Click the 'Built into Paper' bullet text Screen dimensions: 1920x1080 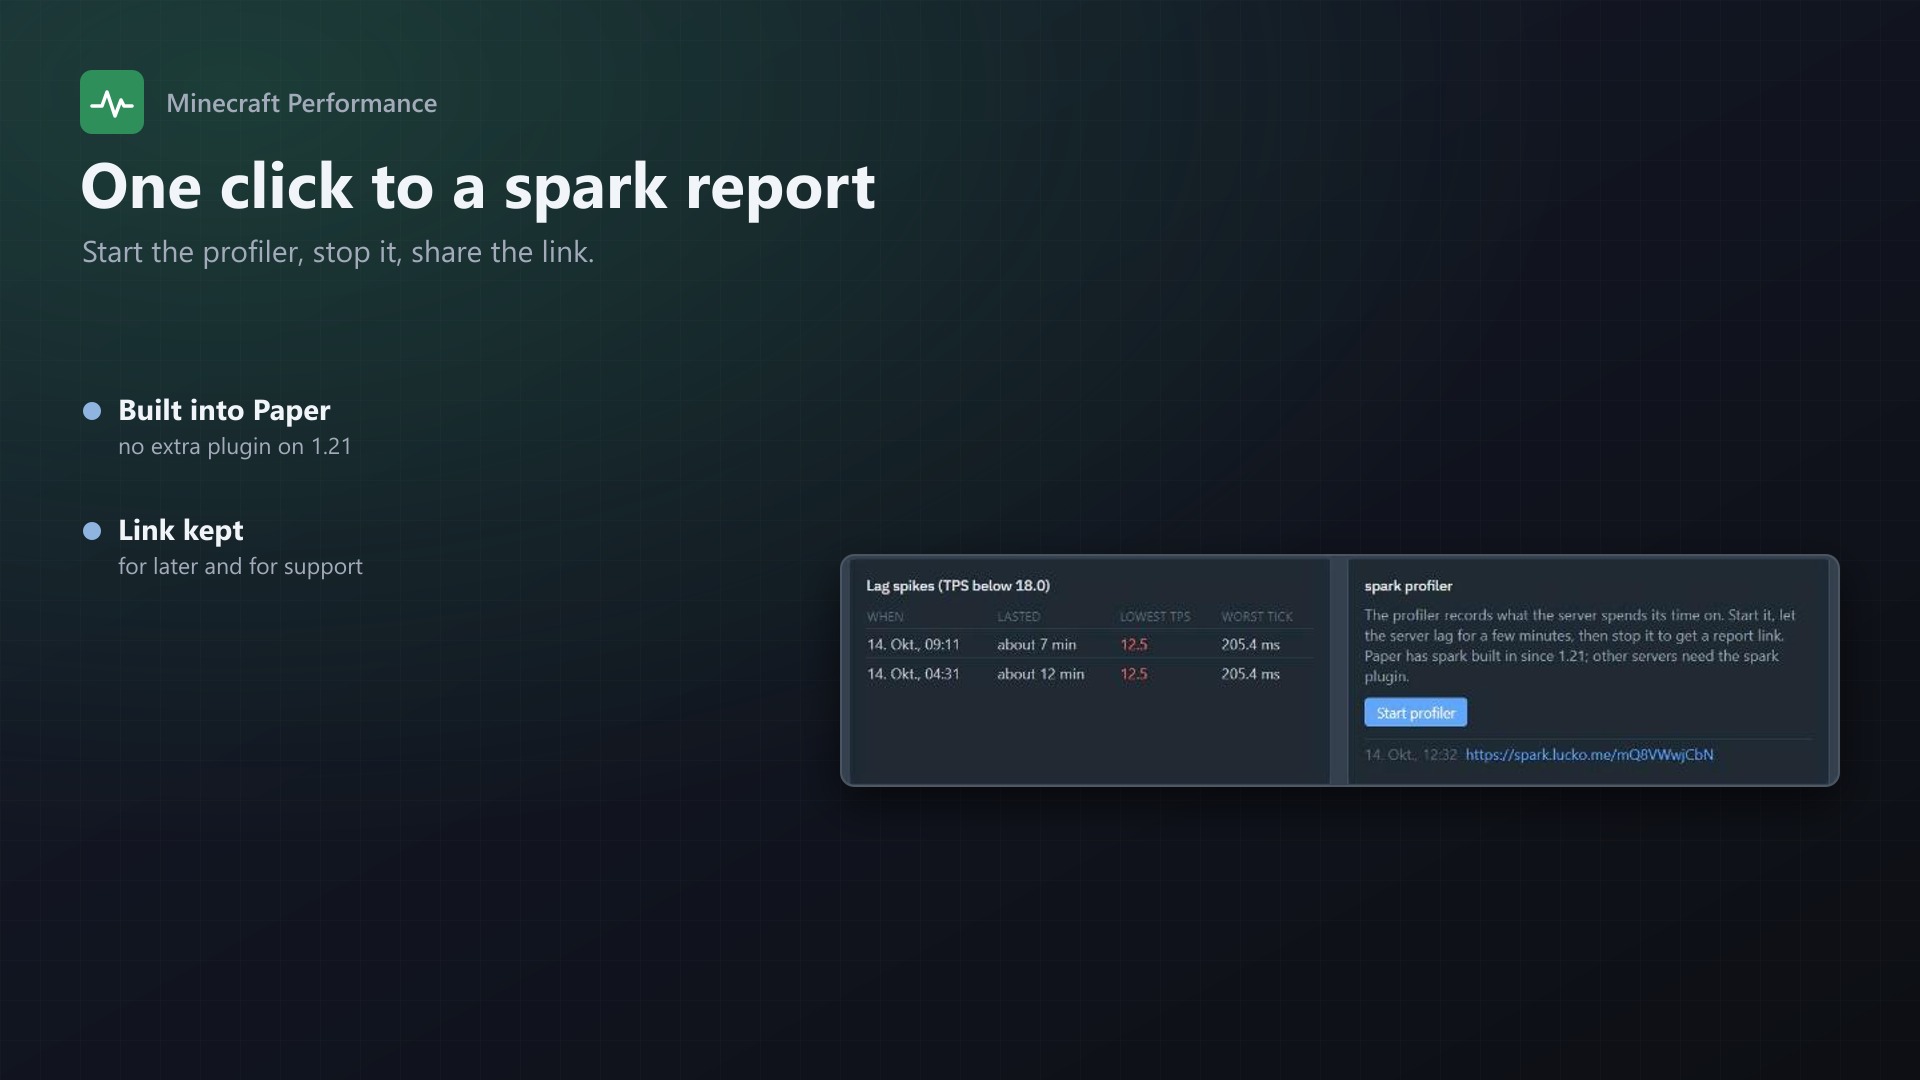[224, 410]
